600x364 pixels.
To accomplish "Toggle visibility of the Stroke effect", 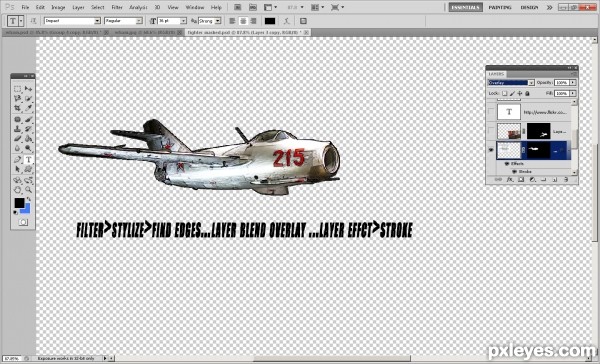I will (x=515, y=171).
